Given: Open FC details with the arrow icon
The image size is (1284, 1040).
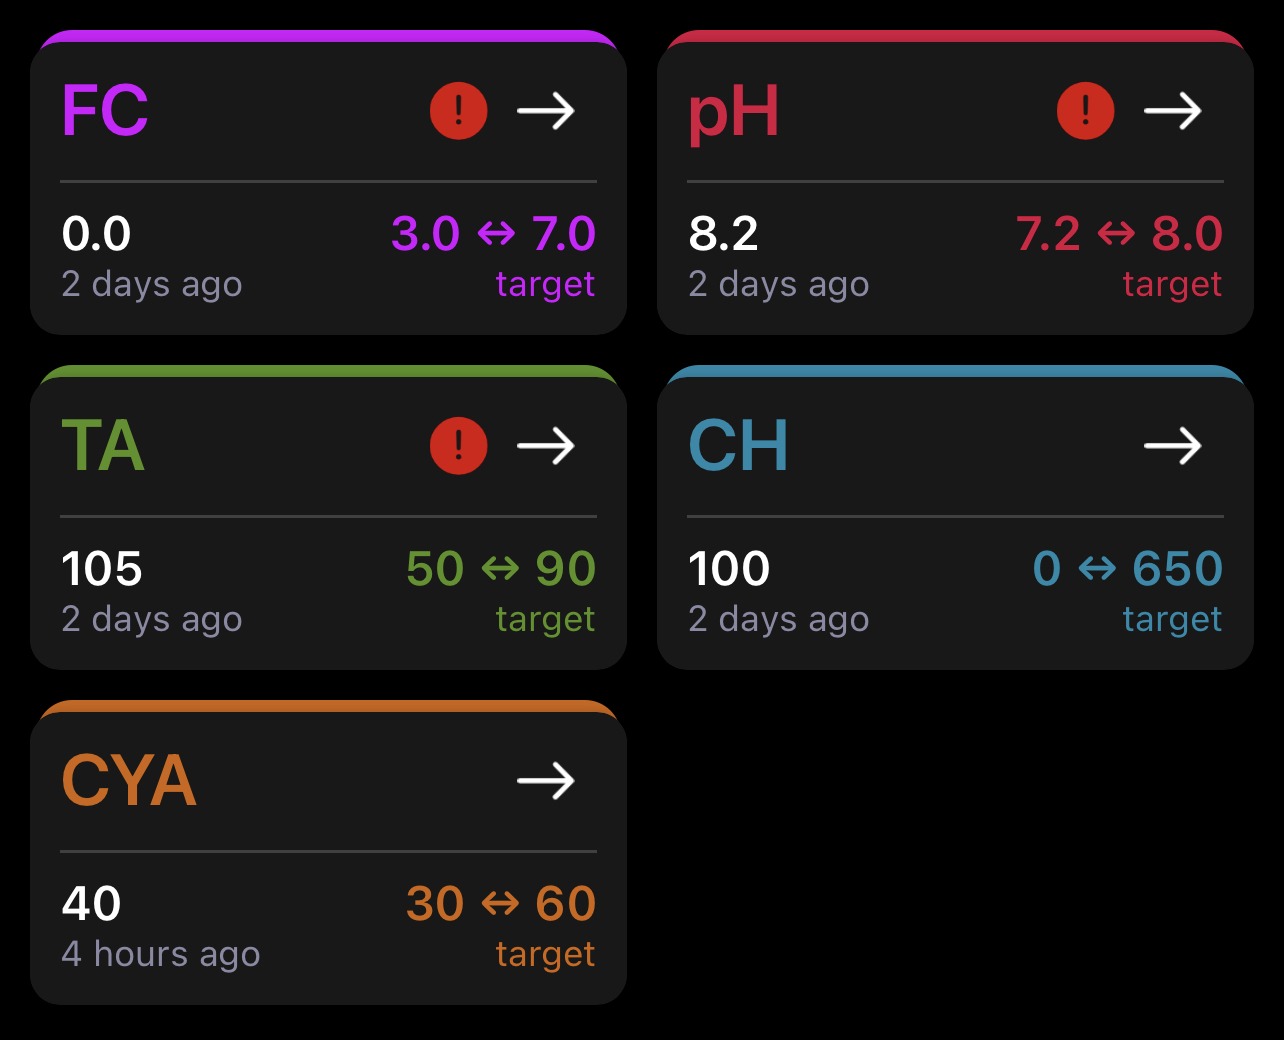Looking at the screenshot, I should pos(546,111).
